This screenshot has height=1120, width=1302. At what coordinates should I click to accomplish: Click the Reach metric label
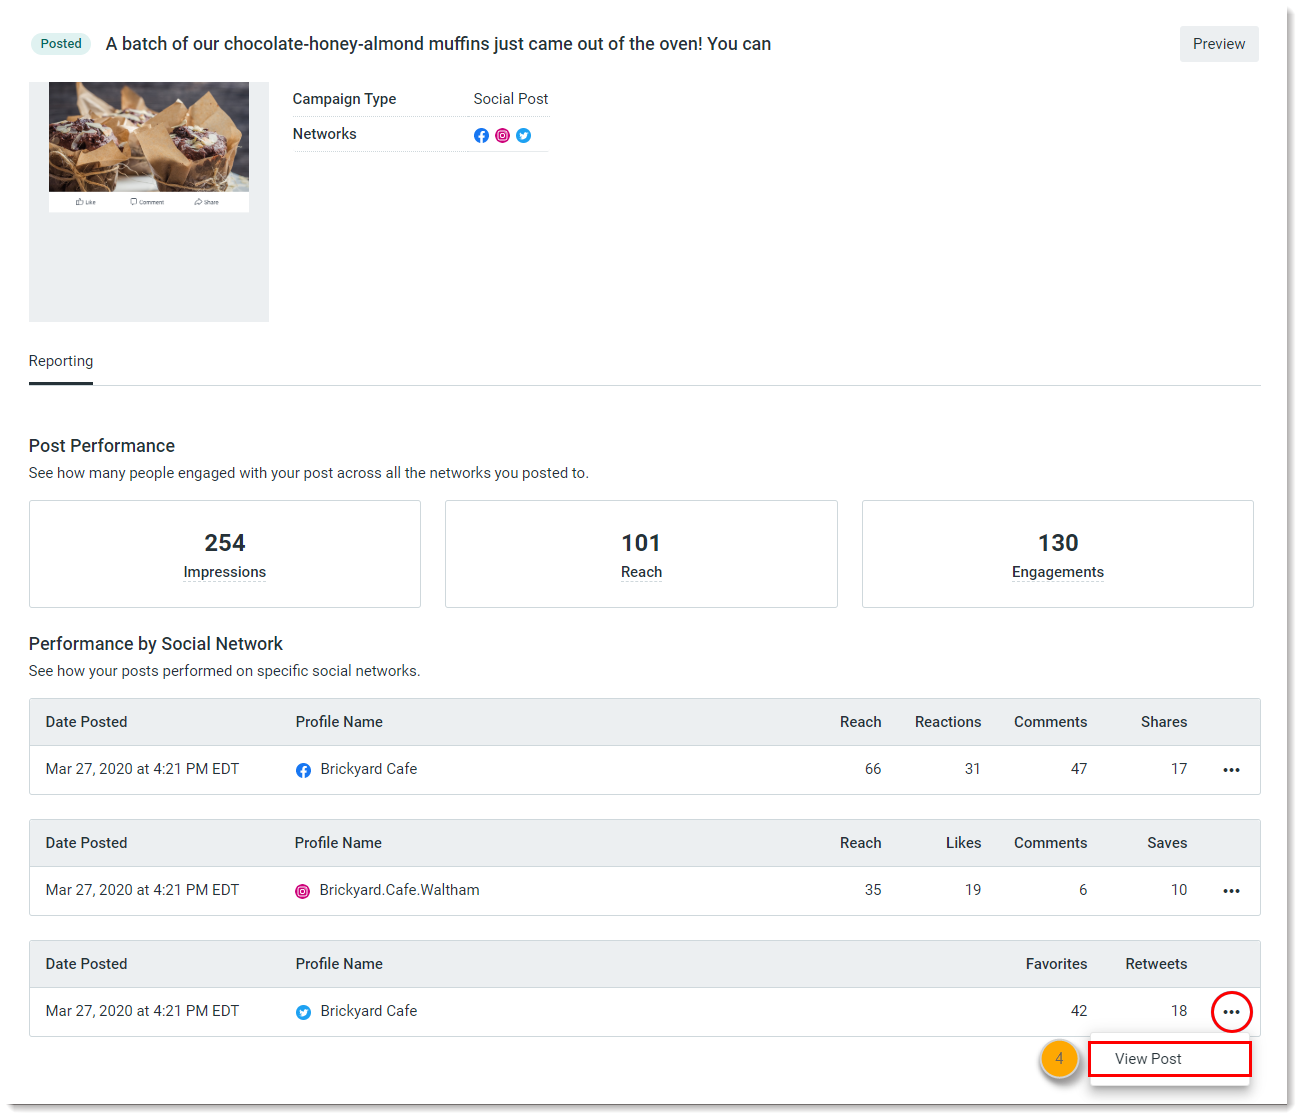pos(641,572)
